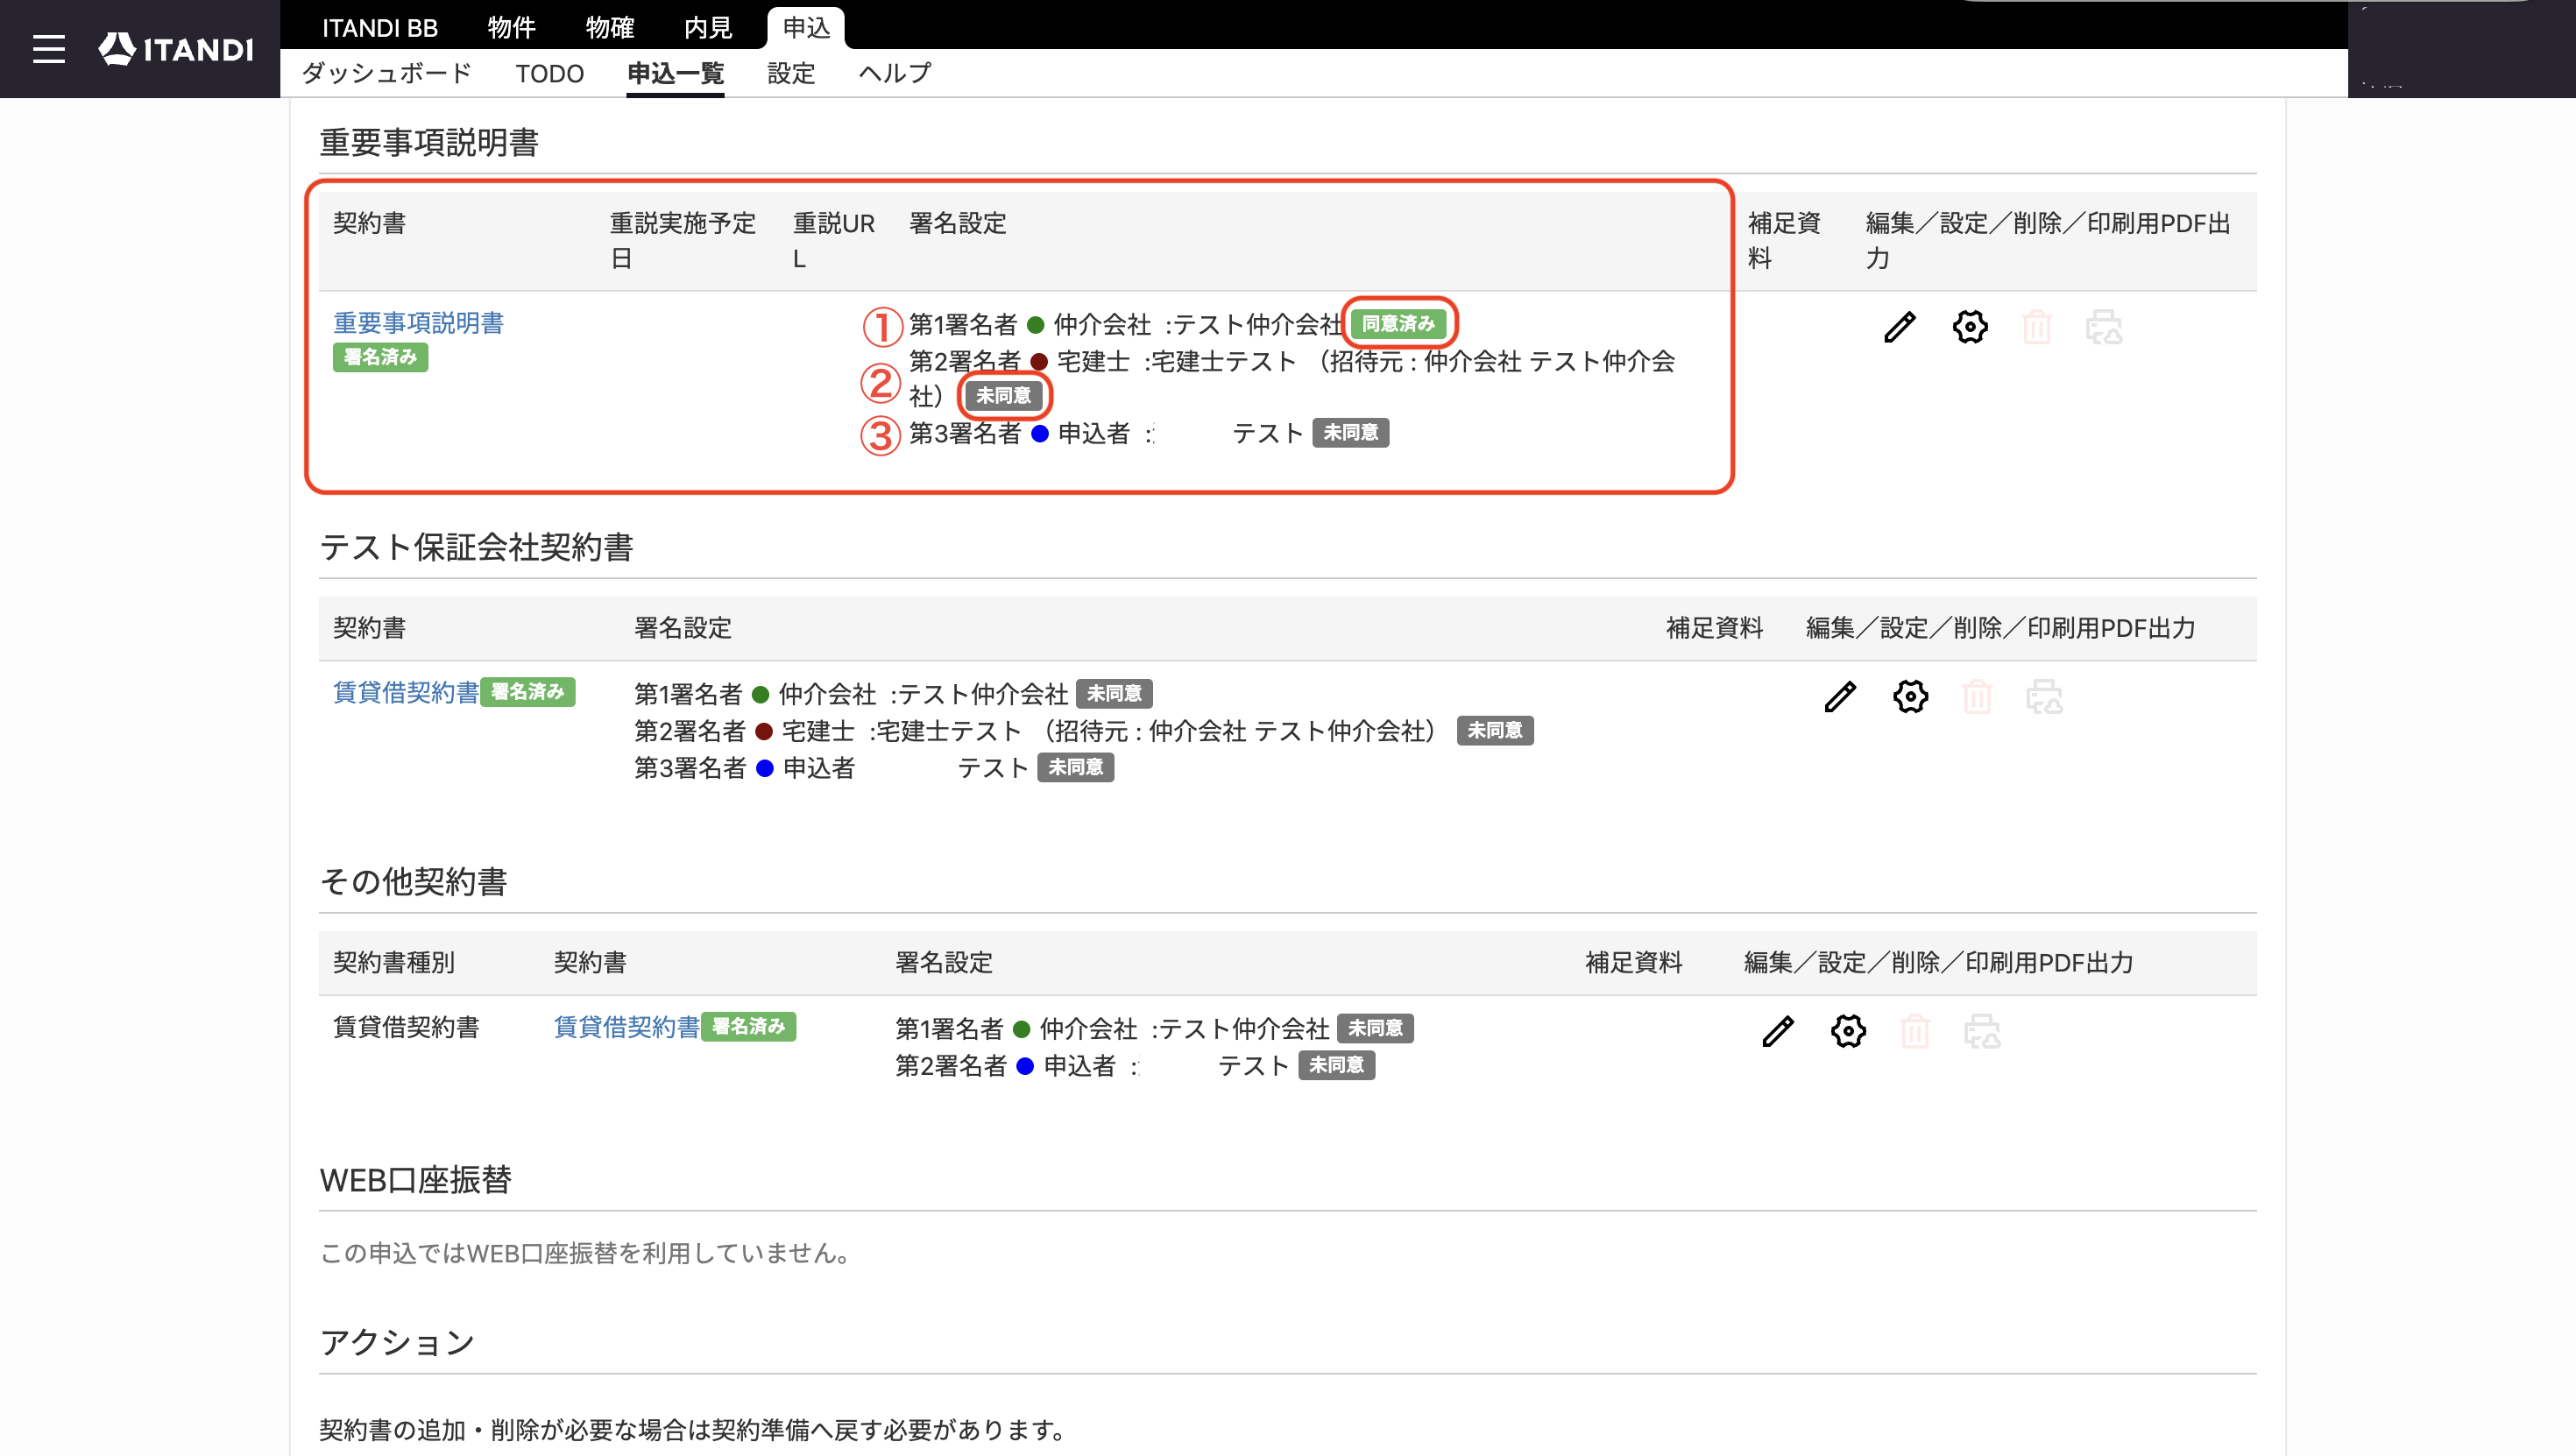Click 未同意 badge of 第2署名者 in テスト保証会社契約書

(1495, 731)
